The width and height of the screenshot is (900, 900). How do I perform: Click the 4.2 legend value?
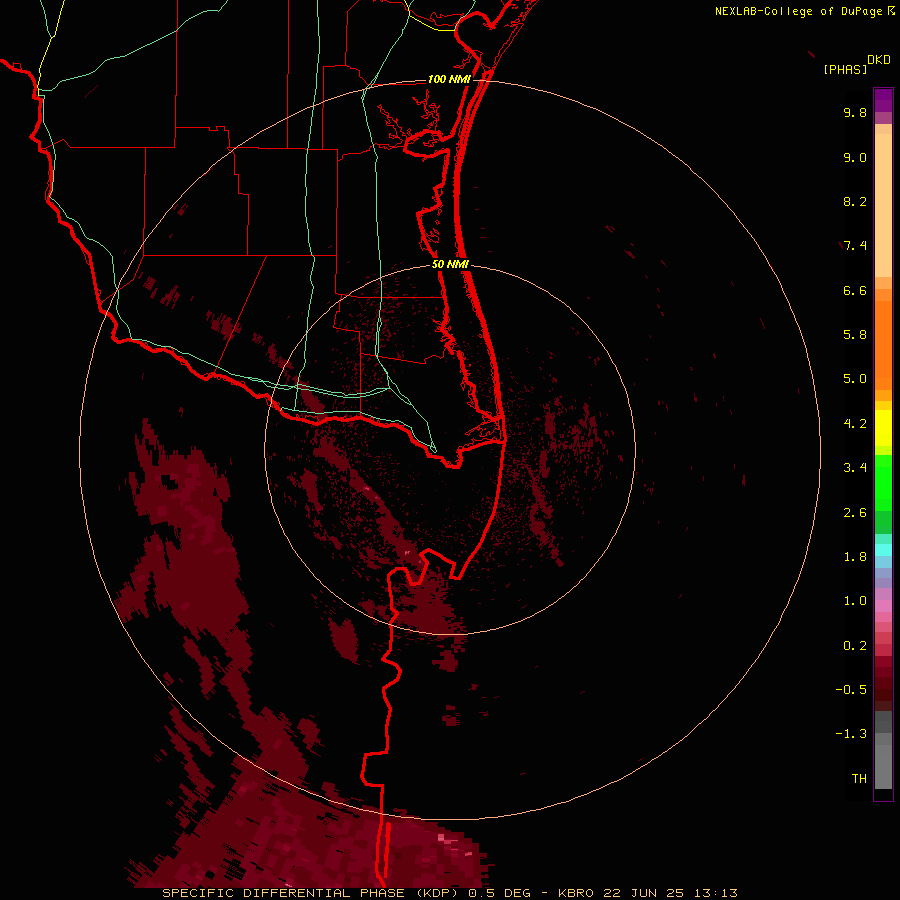(x=855, y=424)
